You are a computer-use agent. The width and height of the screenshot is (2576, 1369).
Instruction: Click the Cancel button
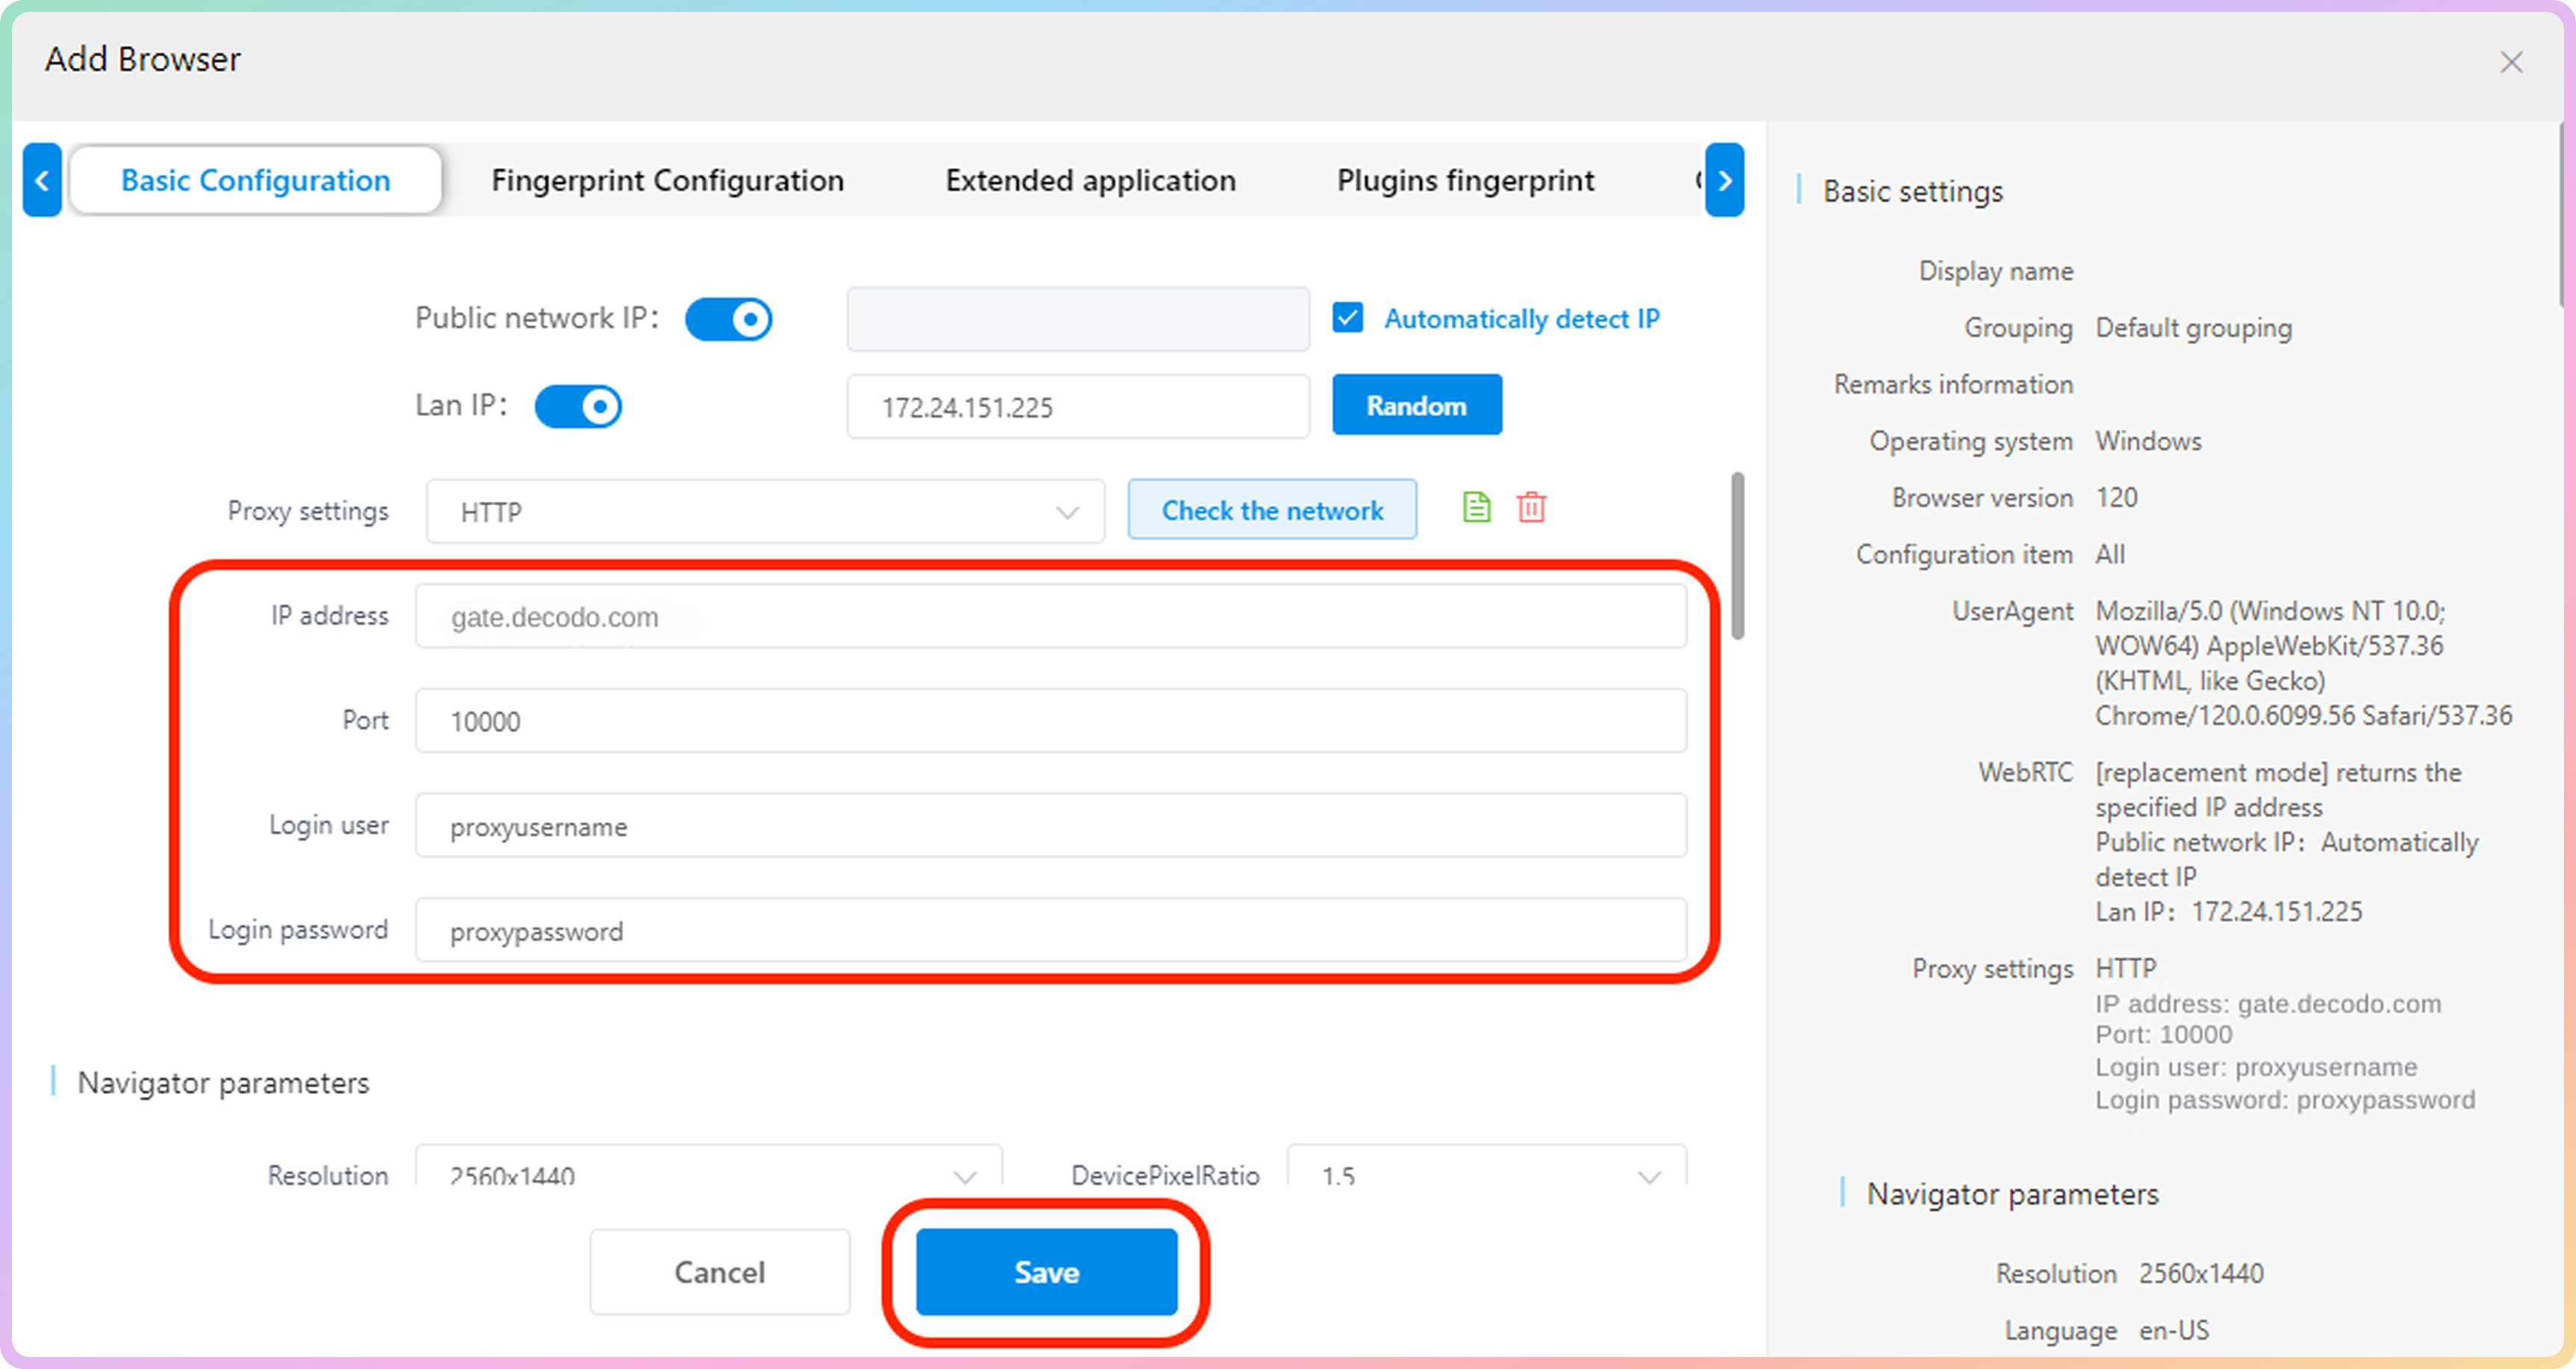click(x=719, y=1272)
